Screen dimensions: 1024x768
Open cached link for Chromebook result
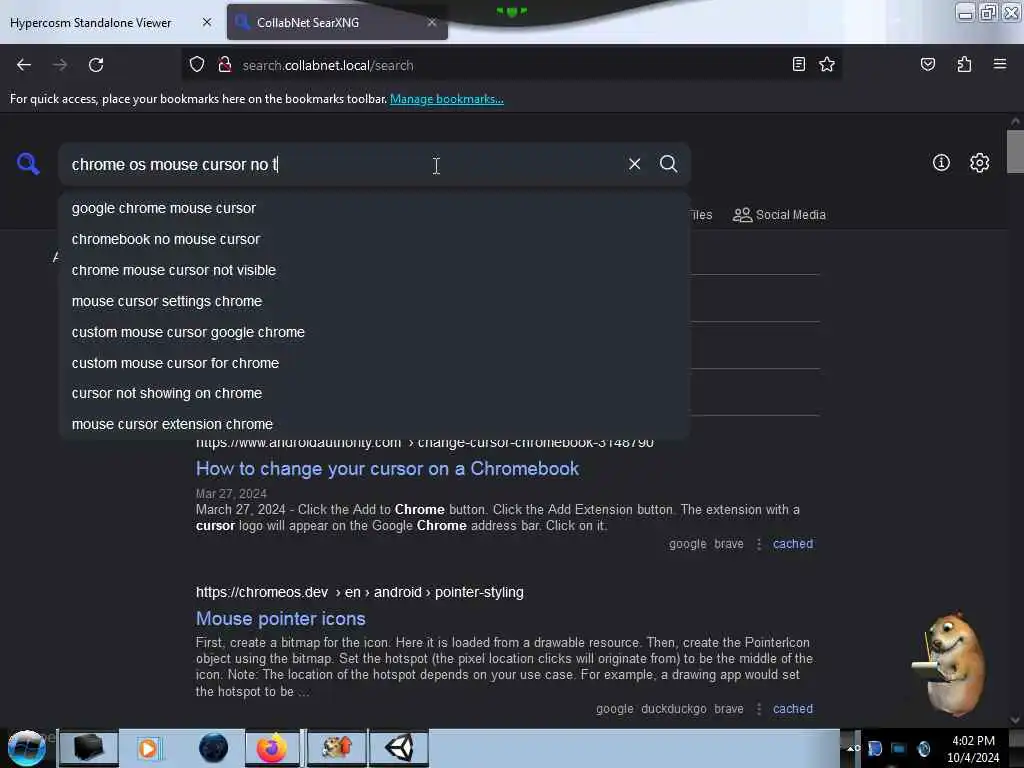(x=793, y=544)
